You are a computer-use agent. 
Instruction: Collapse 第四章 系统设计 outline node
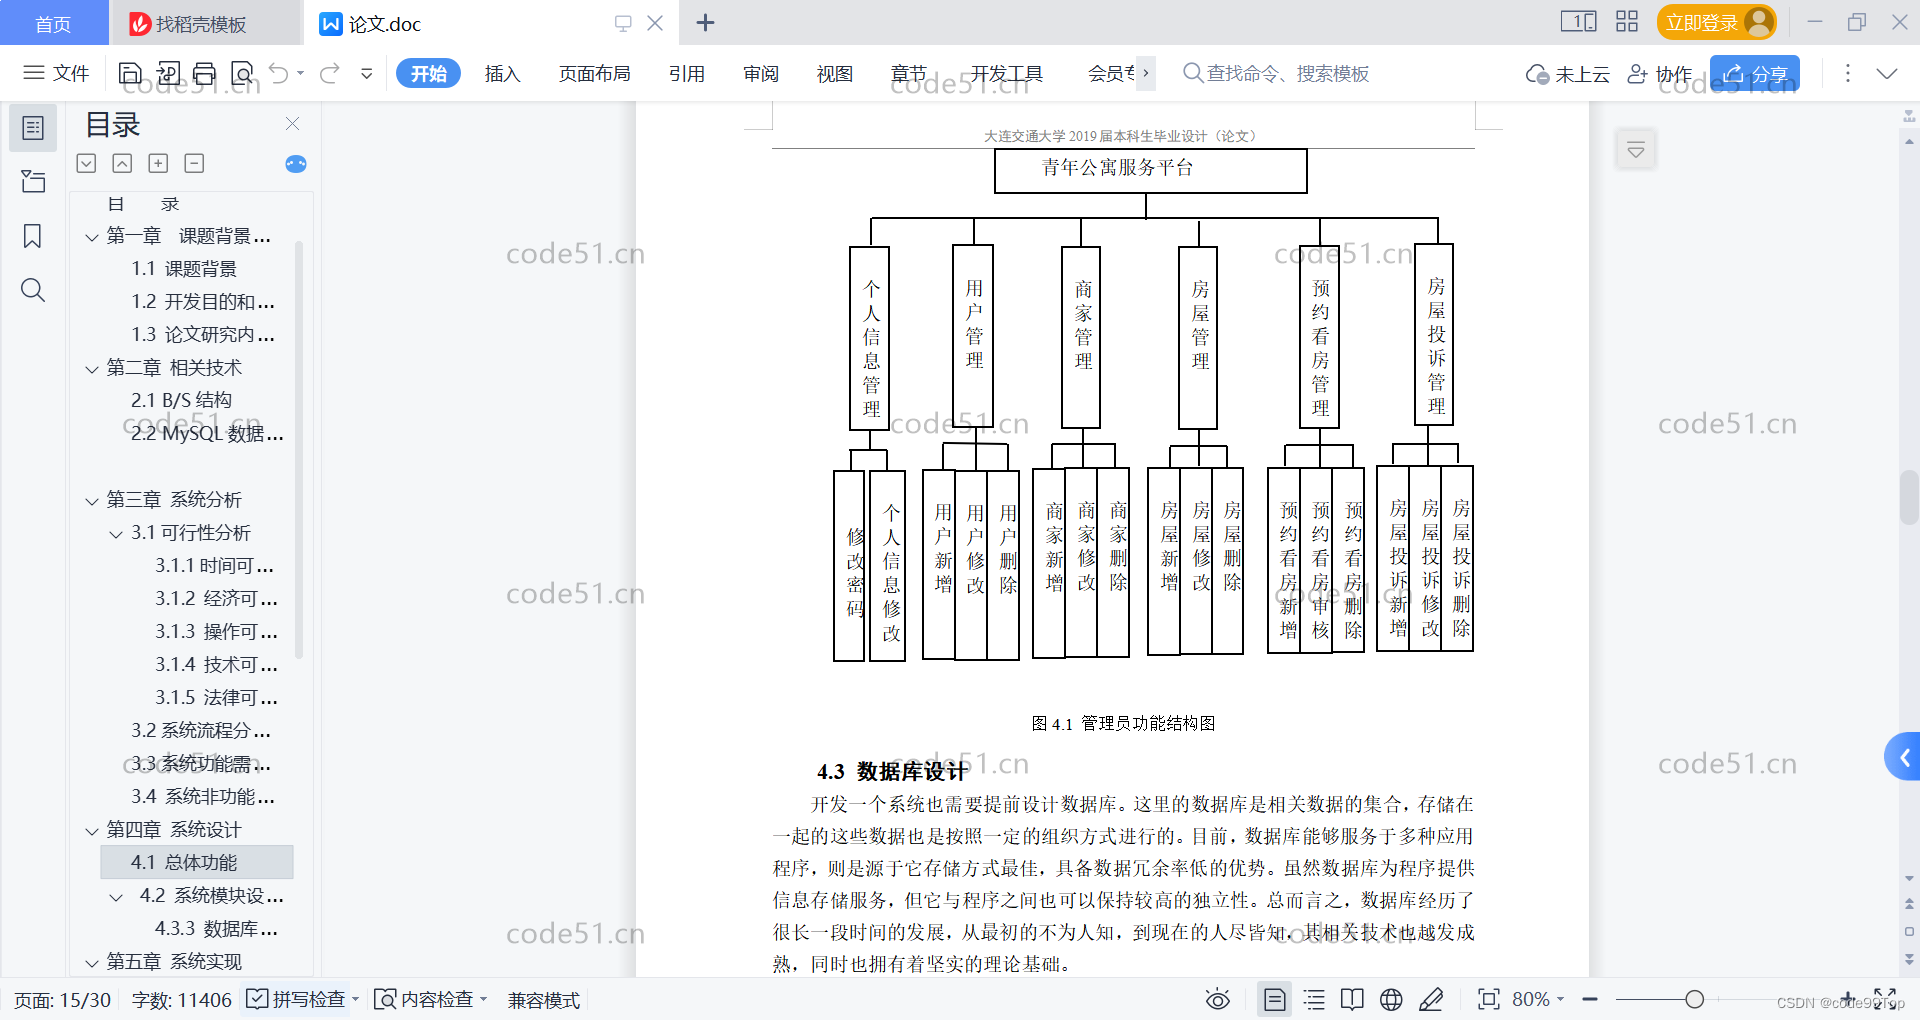92,831
